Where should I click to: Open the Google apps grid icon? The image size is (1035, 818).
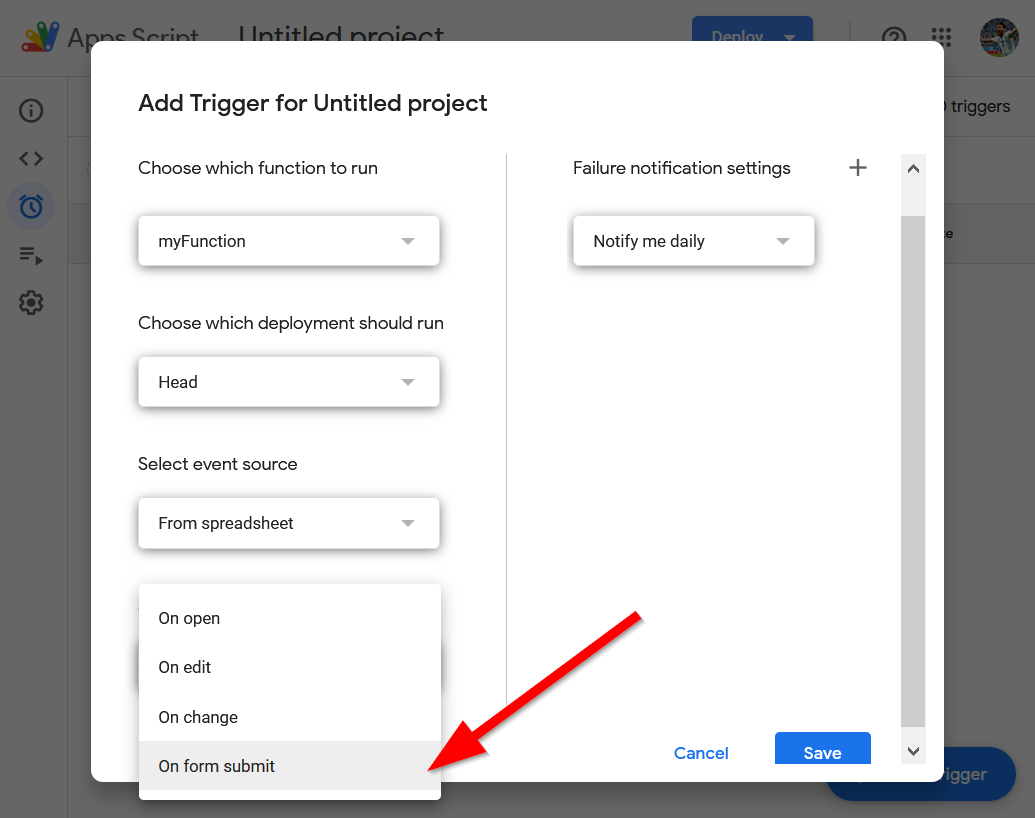click(941, 37)
